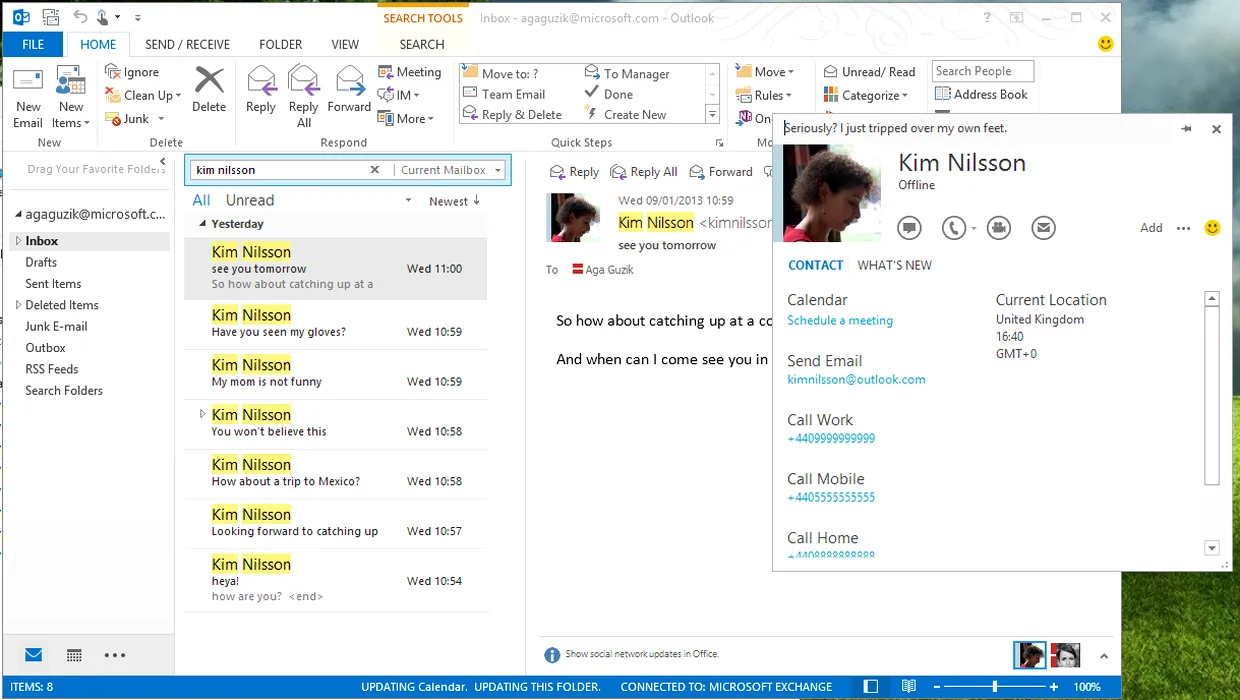Adjust the zoom slider in status bar

pos(994,687)
